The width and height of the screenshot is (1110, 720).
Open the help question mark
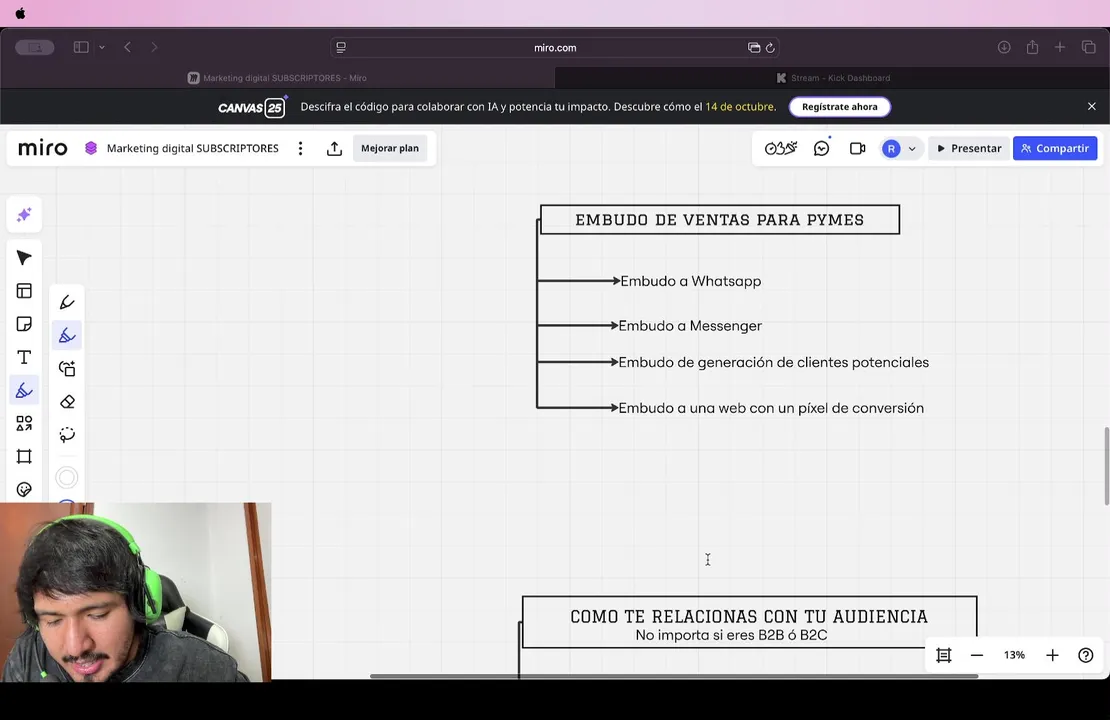(1086, 656)
